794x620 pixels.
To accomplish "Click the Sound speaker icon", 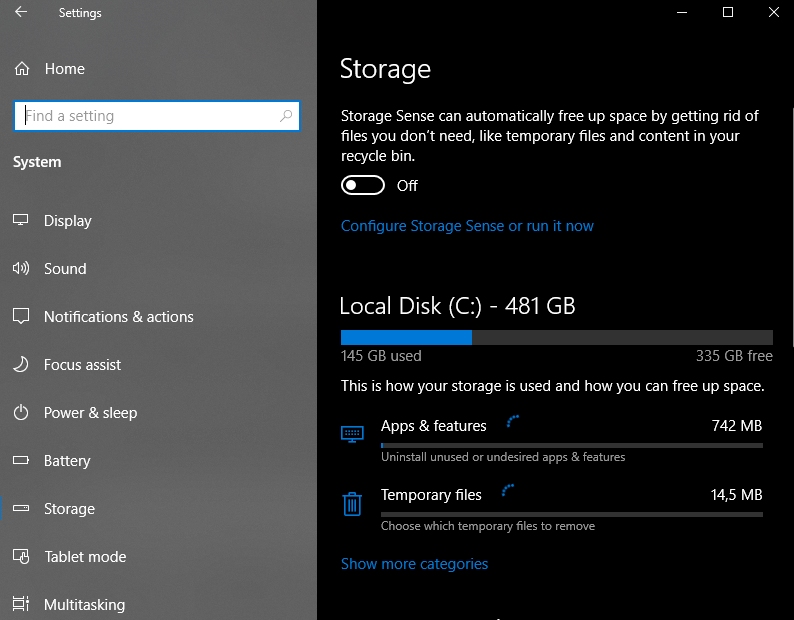I will pyautogui.click(x=21, y=269).
